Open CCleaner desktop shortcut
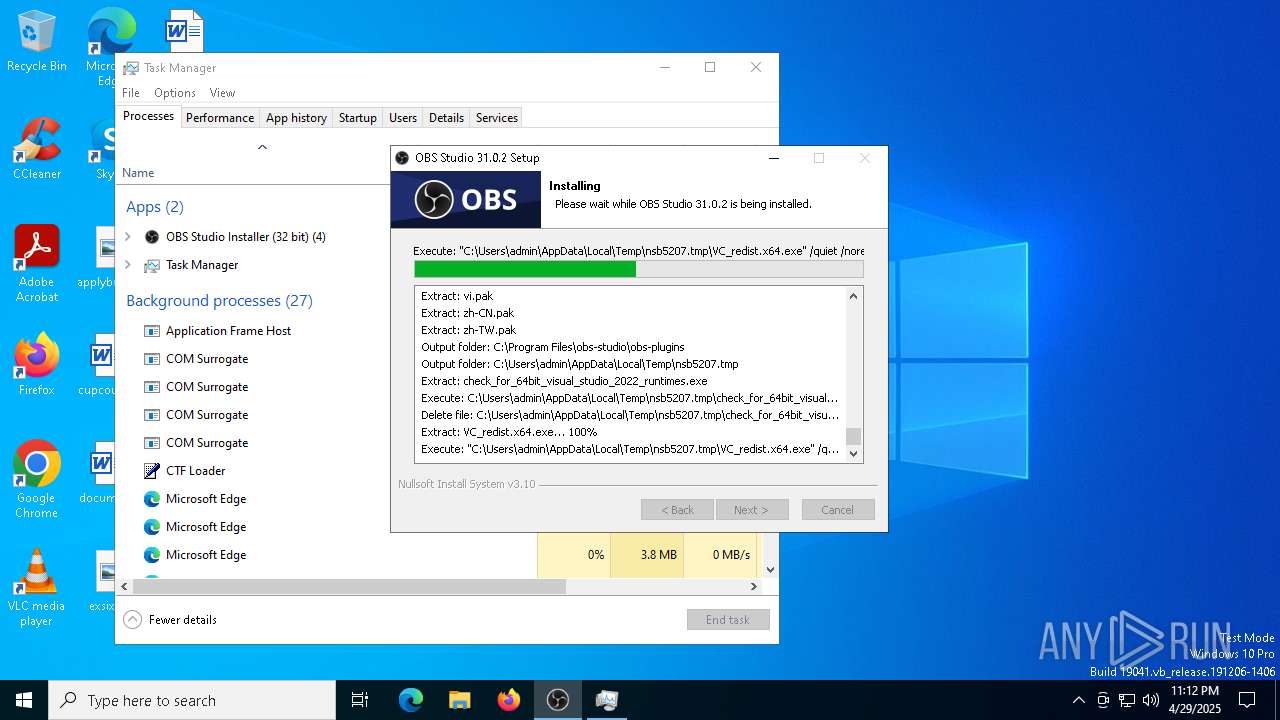 [36, 150]
